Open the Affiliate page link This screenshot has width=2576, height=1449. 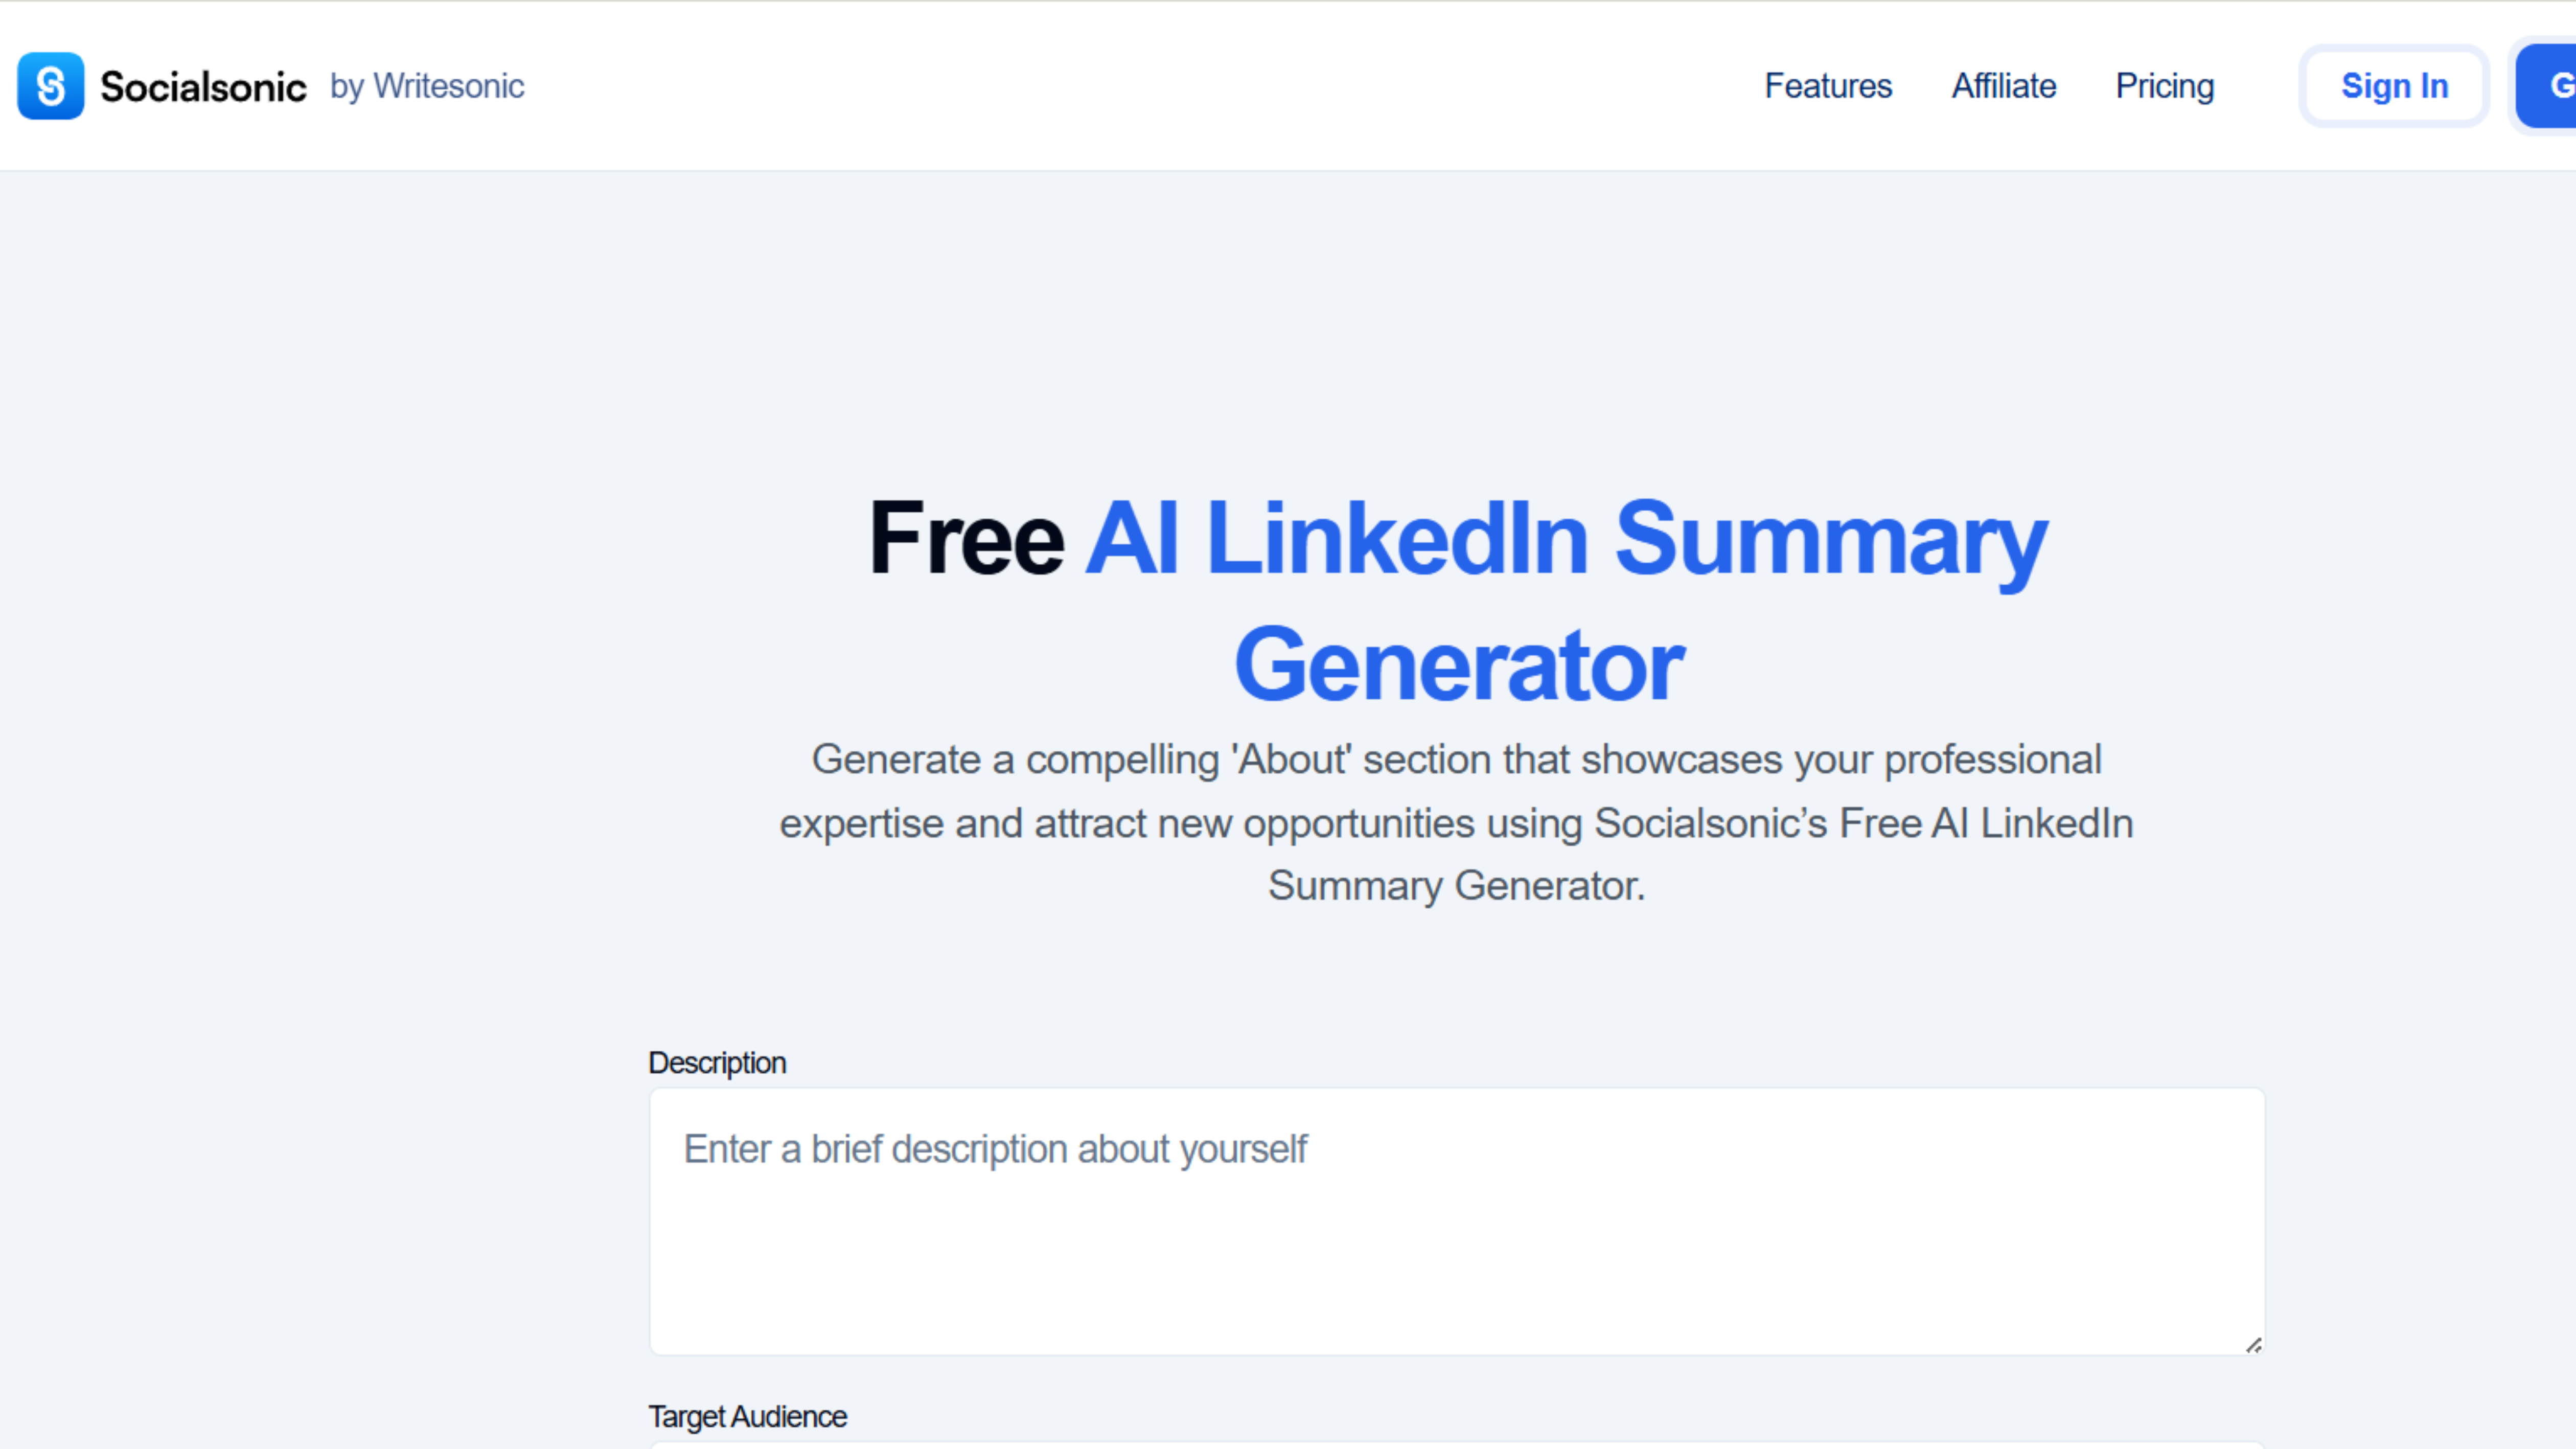pyautogui.click(x=2003, y=86)
